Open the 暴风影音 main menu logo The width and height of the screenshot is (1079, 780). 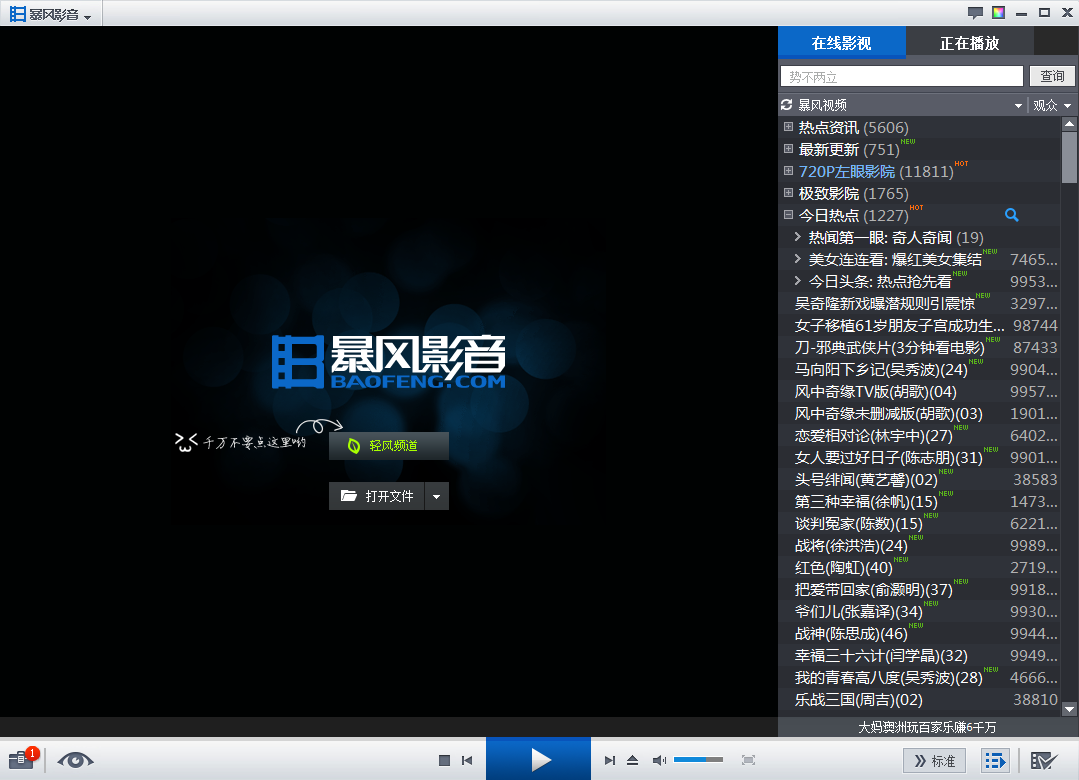(x=50, y=14)
